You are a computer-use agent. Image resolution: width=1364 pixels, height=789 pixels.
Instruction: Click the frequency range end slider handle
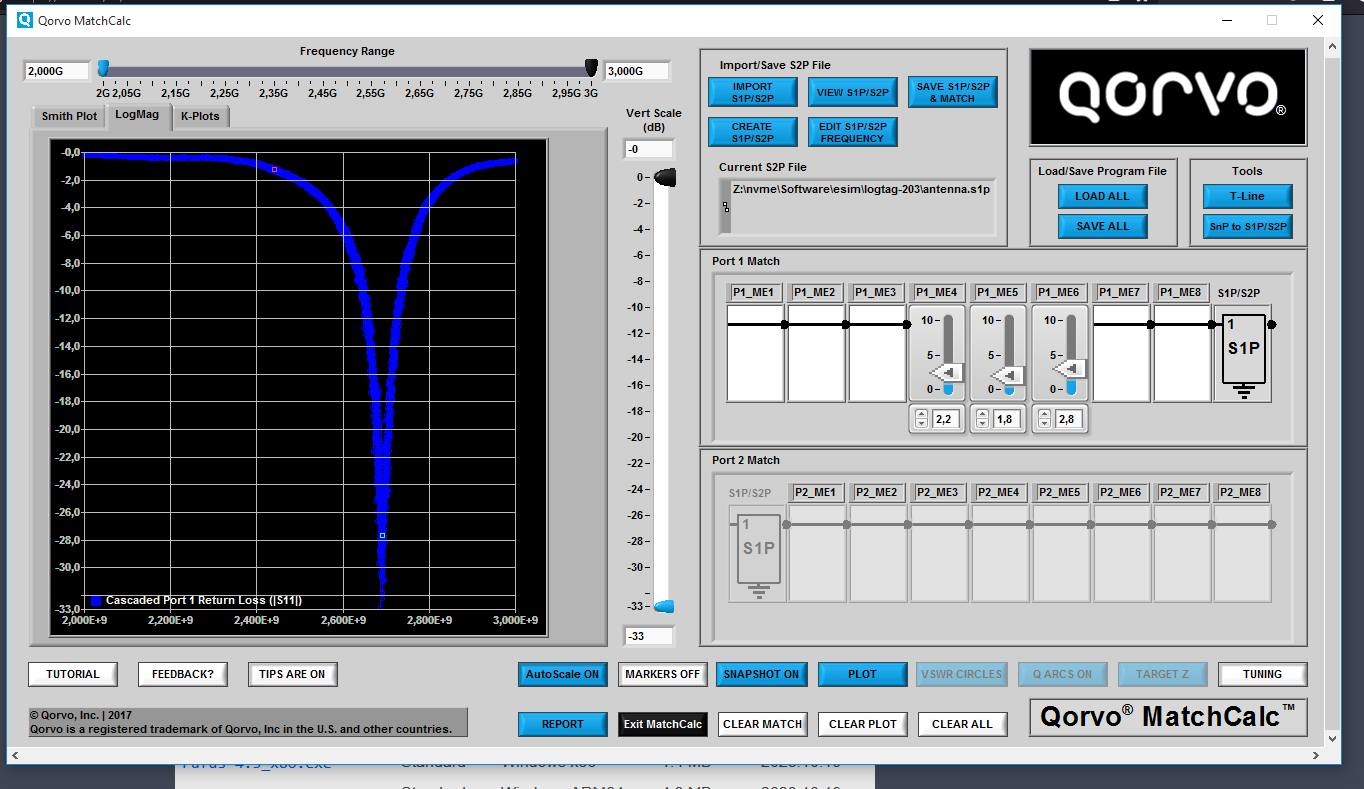click(591, 68)
